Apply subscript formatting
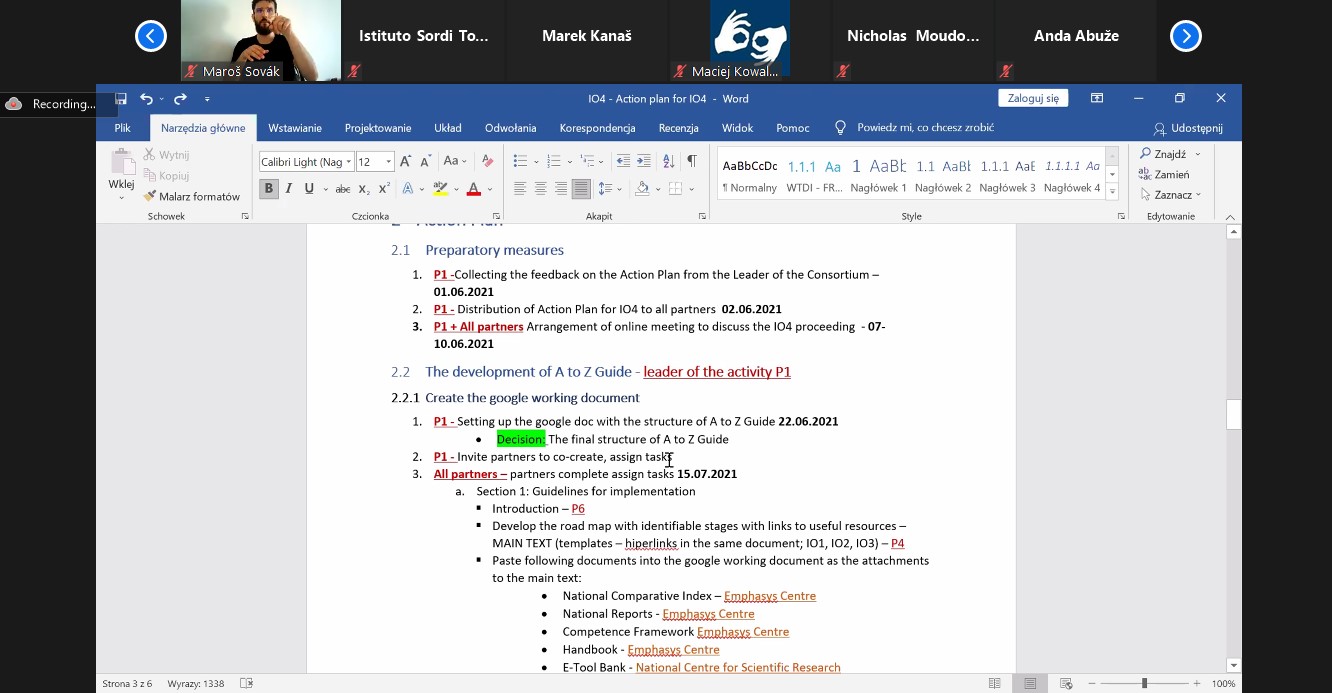This screenshot has width=1332, height=693. pyautogui.click(x=364, y=189)
